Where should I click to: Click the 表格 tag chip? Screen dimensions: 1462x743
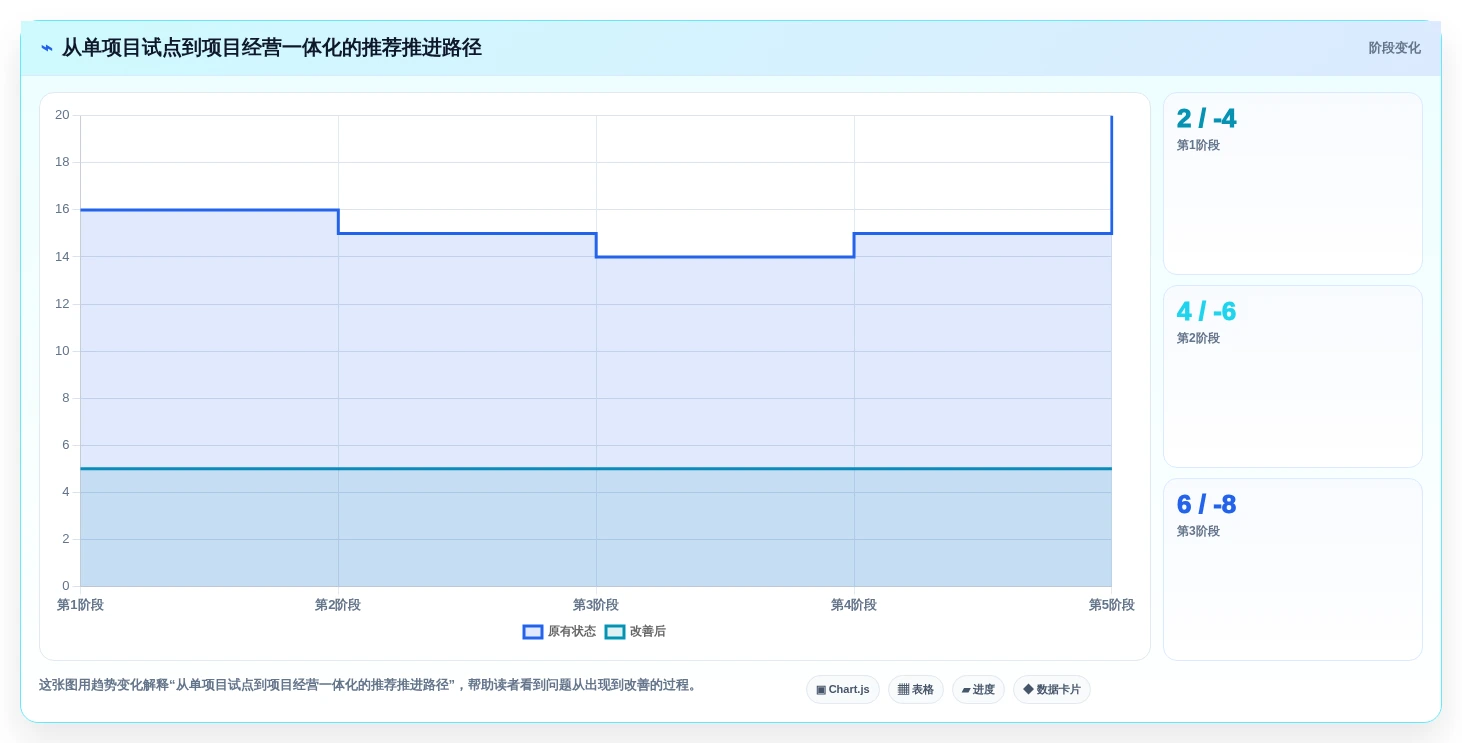click(916, 690)
